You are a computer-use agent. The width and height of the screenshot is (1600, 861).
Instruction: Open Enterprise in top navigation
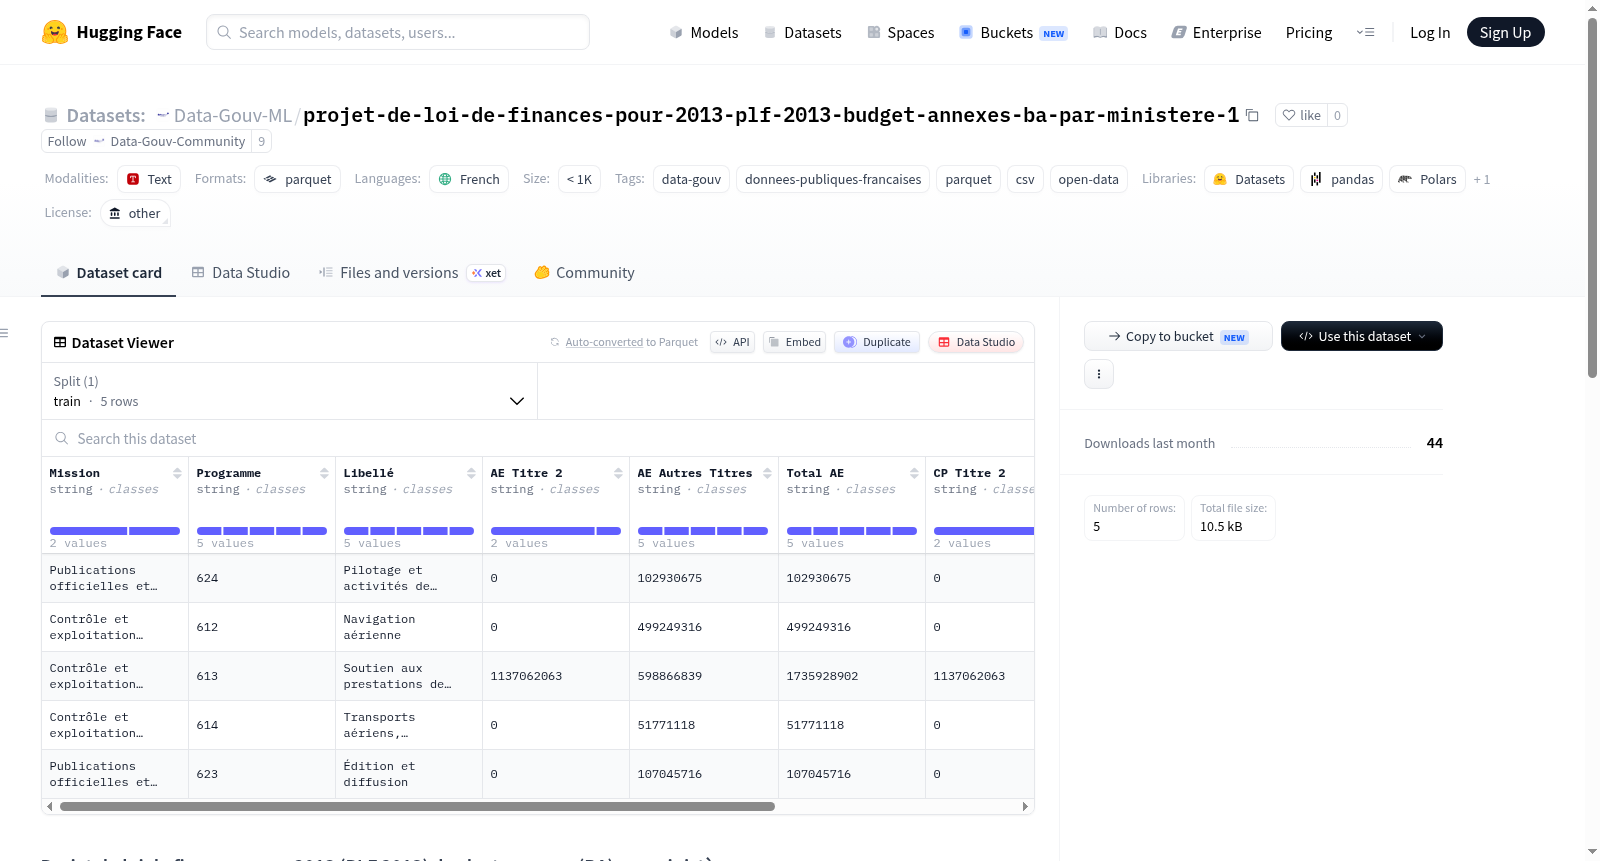(1216, 32)
